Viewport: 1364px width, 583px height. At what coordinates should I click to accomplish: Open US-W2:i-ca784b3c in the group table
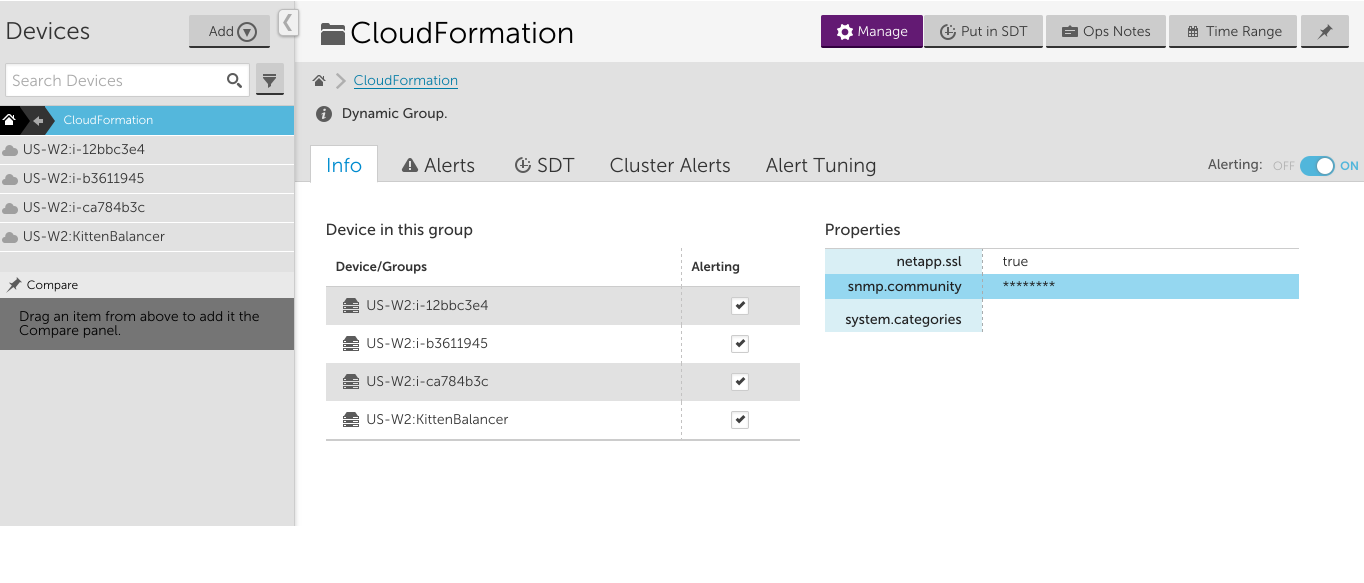click(x=427, y=382)
